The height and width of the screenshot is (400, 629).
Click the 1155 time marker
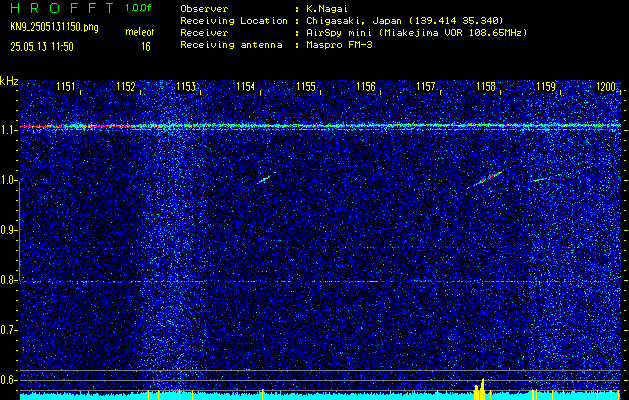tap(306, 86)
